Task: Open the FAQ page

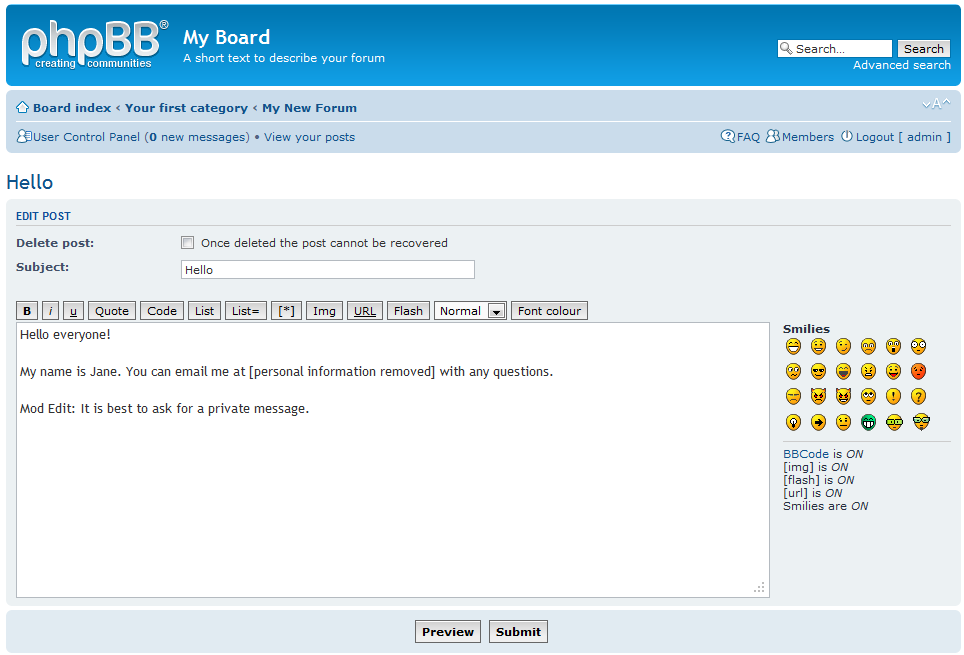Action: tap(748, 137)
